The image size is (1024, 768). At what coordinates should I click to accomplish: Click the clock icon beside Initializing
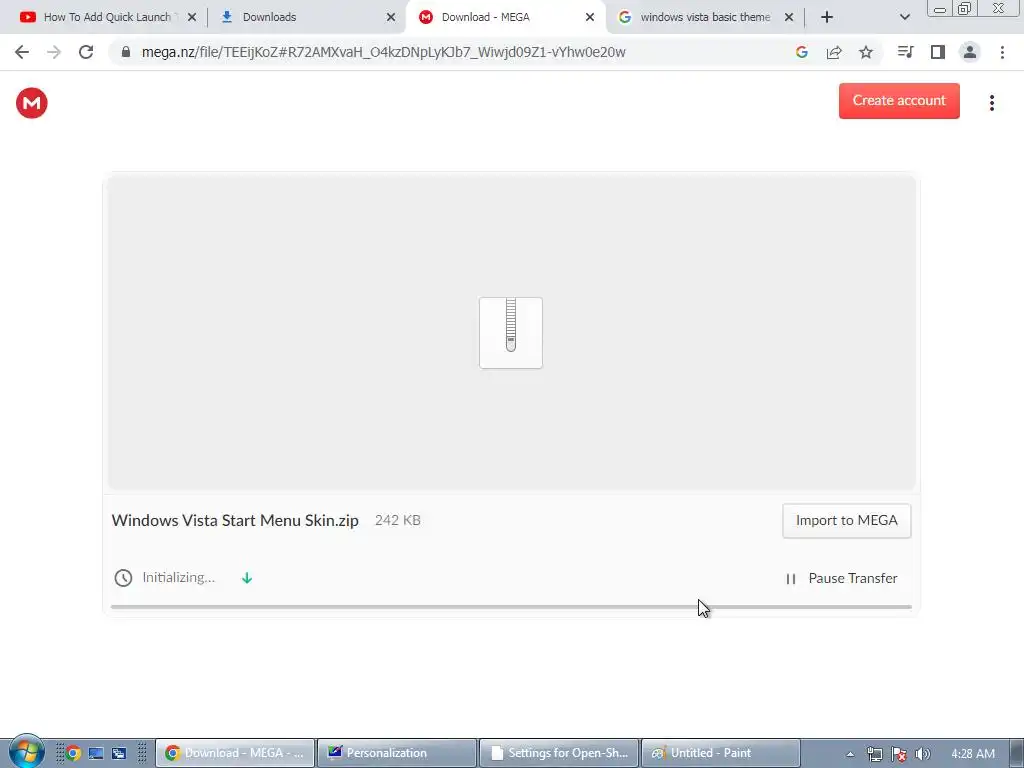pyautogui.click(x=123, y=577)
